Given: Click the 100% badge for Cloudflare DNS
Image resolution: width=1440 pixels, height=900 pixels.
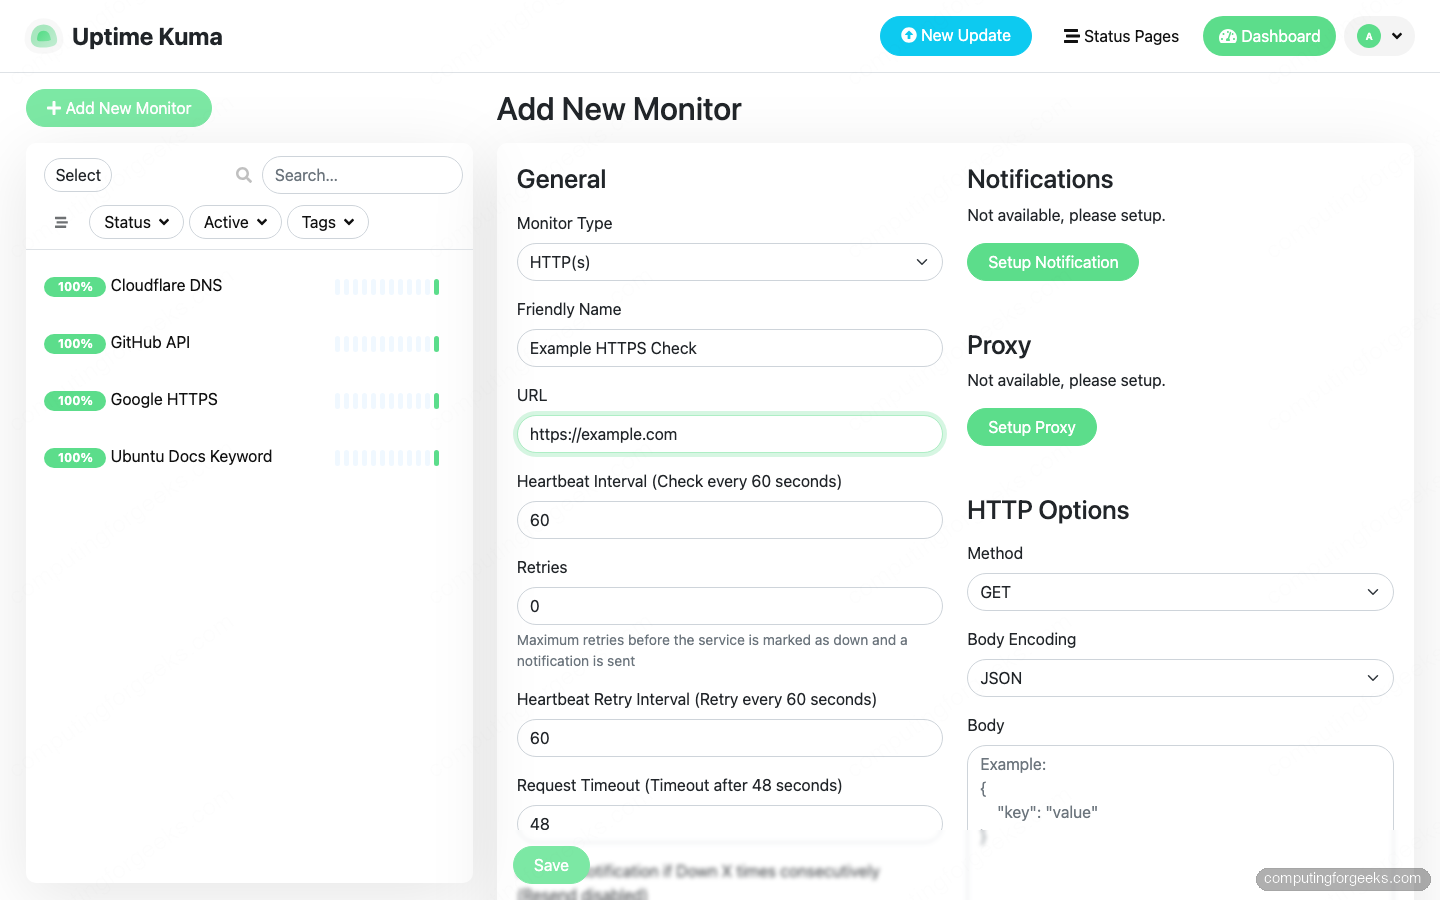Looking at the screenshot, I should click(75, 287).
